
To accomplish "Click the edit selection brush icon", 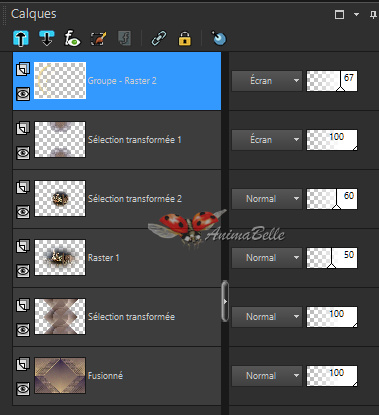I will pos(99,38).
